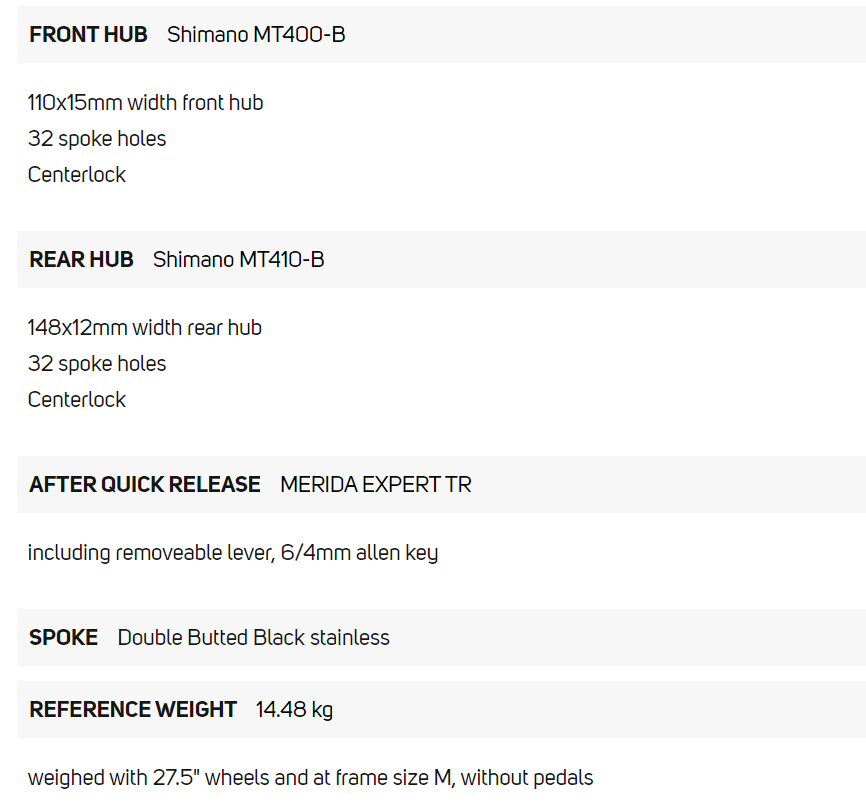Click the 110x15mm width front hub line
This screenshot has height=811, width=866.
click(x=145, y=103)
